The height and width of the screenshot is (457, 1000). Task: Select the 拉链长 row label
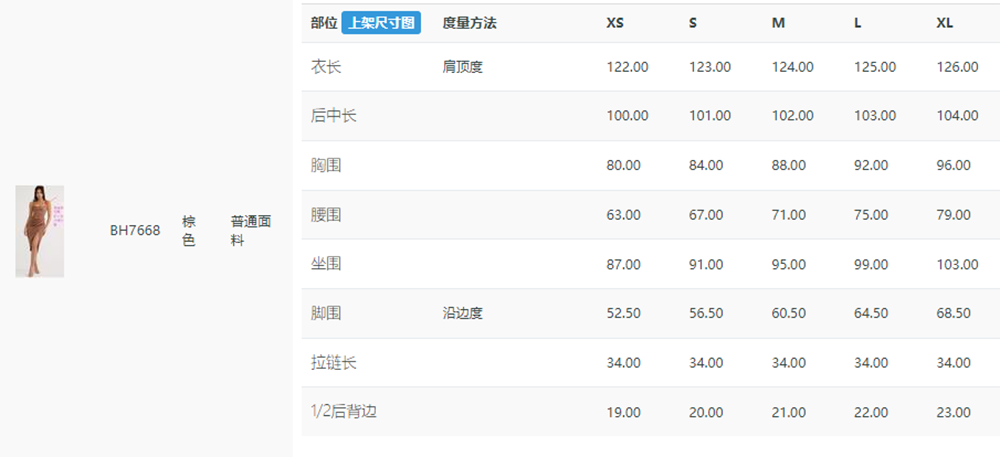(x=334, y=363)
